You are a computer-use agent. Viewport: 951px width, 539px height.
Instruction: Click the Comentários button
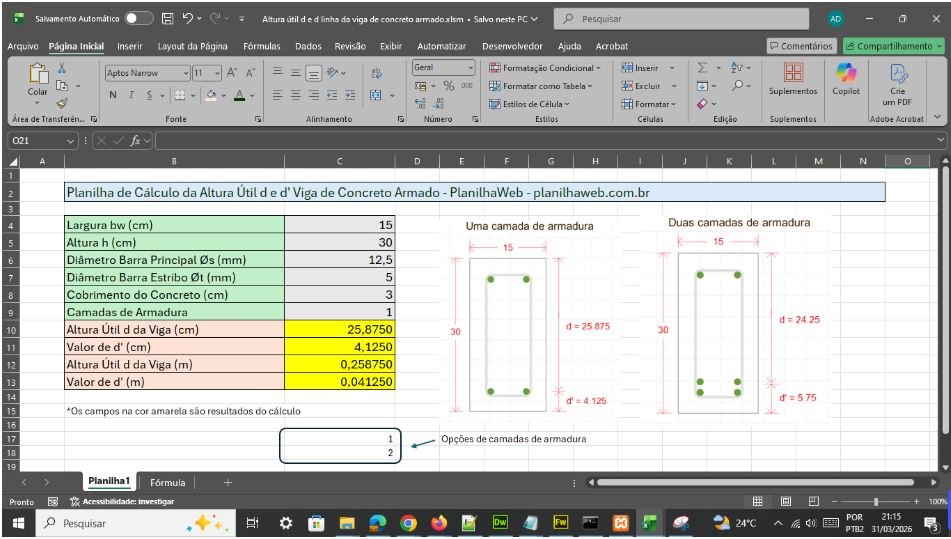pos(800,46)
